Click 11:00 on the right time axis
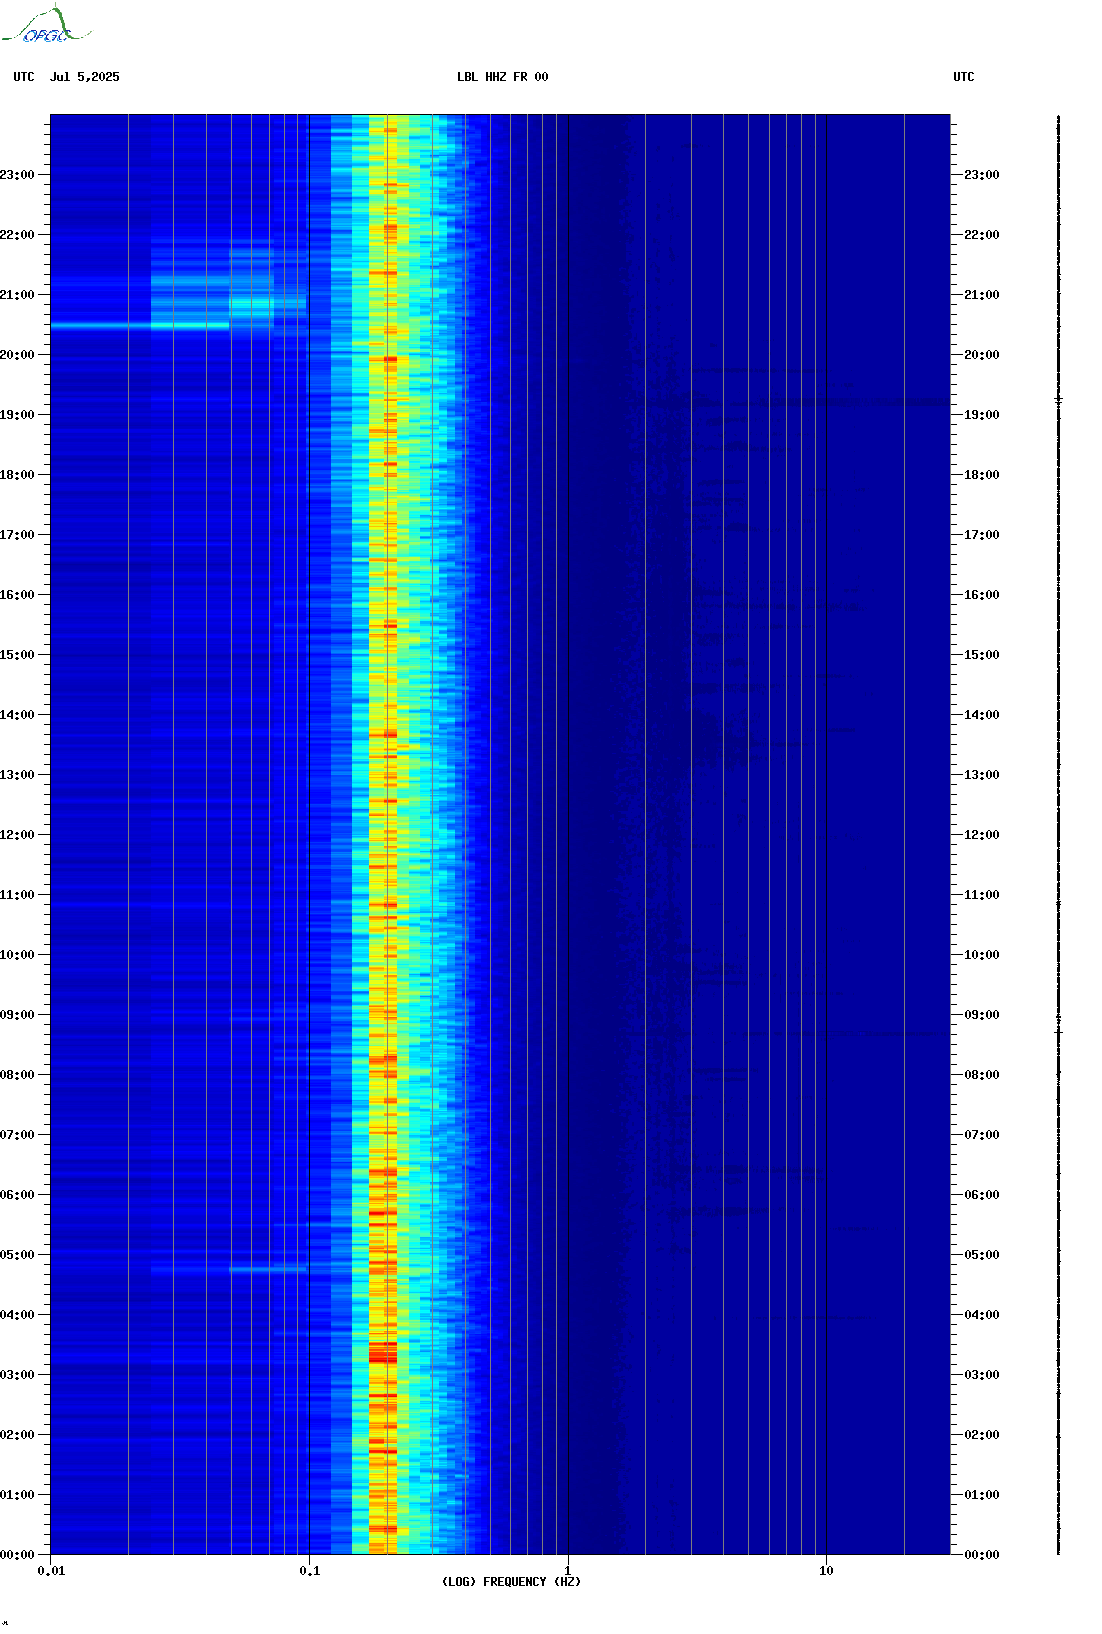This screenshot has height=1634, width=1102. click(x=981, y=895)
